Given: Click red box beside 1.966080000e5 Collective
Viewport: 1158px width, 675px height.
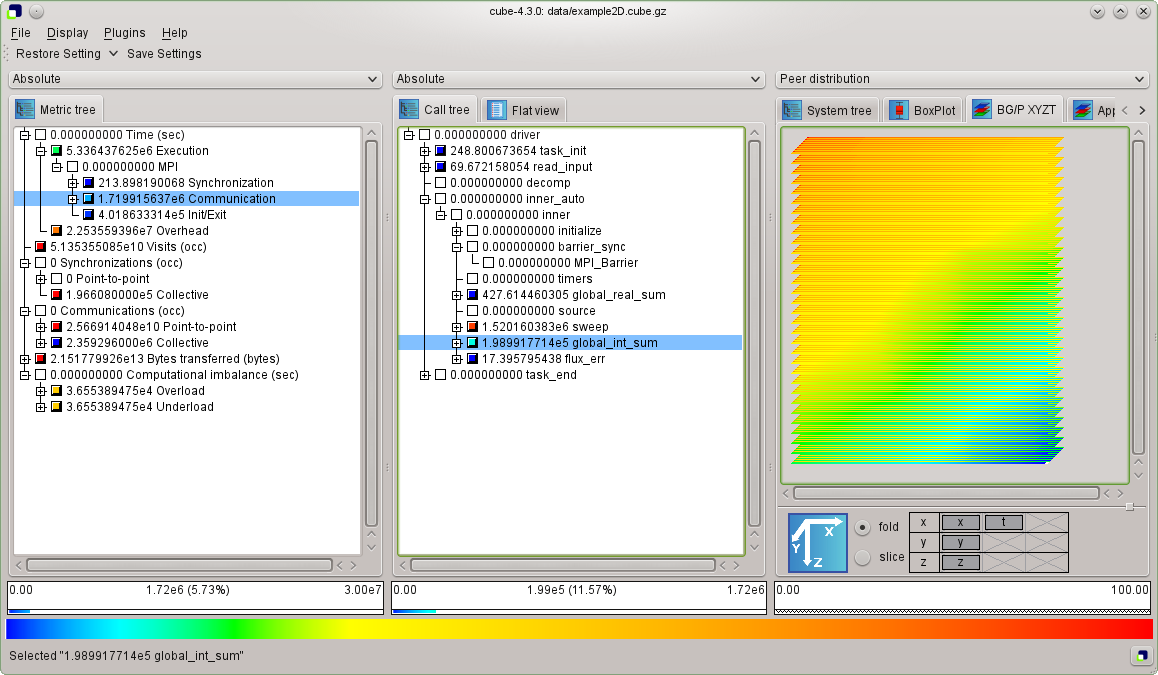Looking at the screenshot, I should [x=56, y=295].
